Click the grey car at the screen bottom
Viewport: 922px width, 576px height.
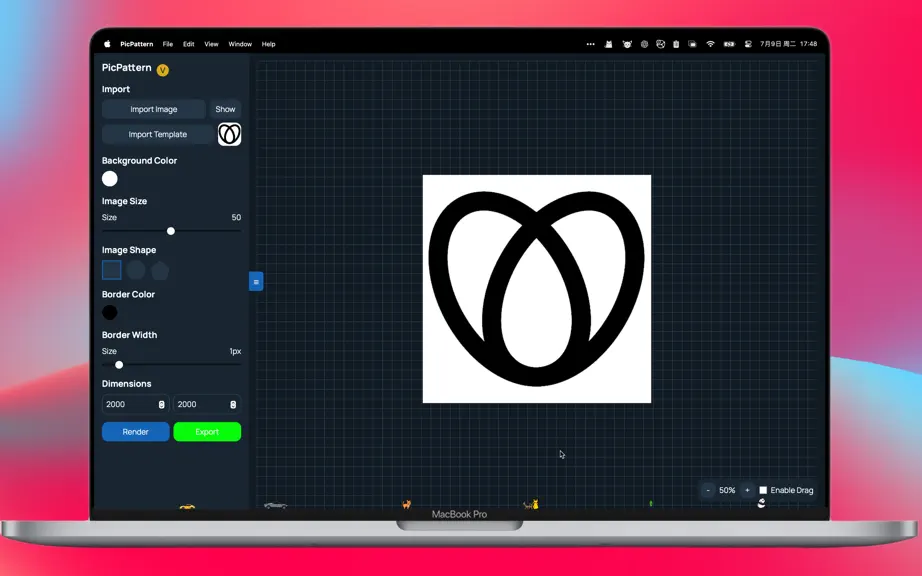point(275,505)
